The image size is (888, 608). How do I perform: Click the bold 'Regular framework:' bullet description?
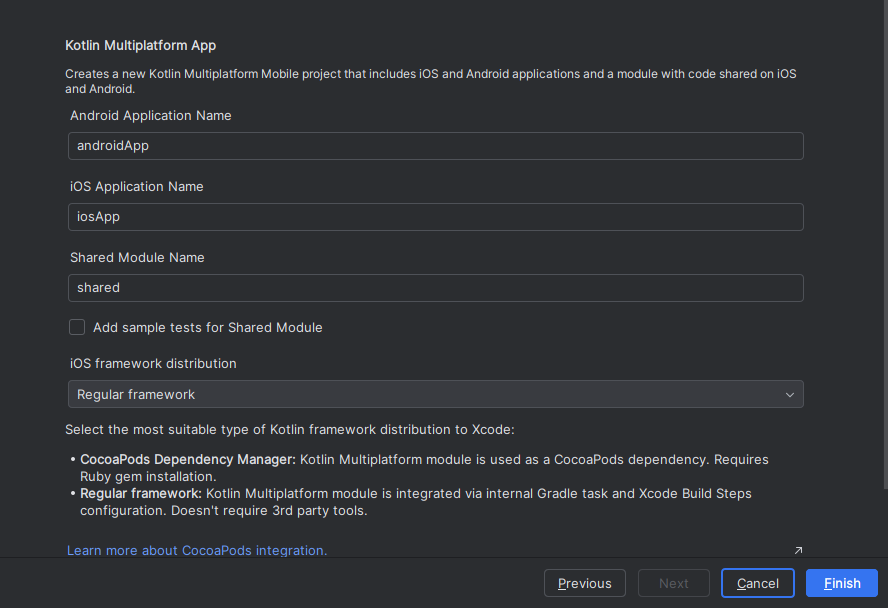(x=141, y=494)
